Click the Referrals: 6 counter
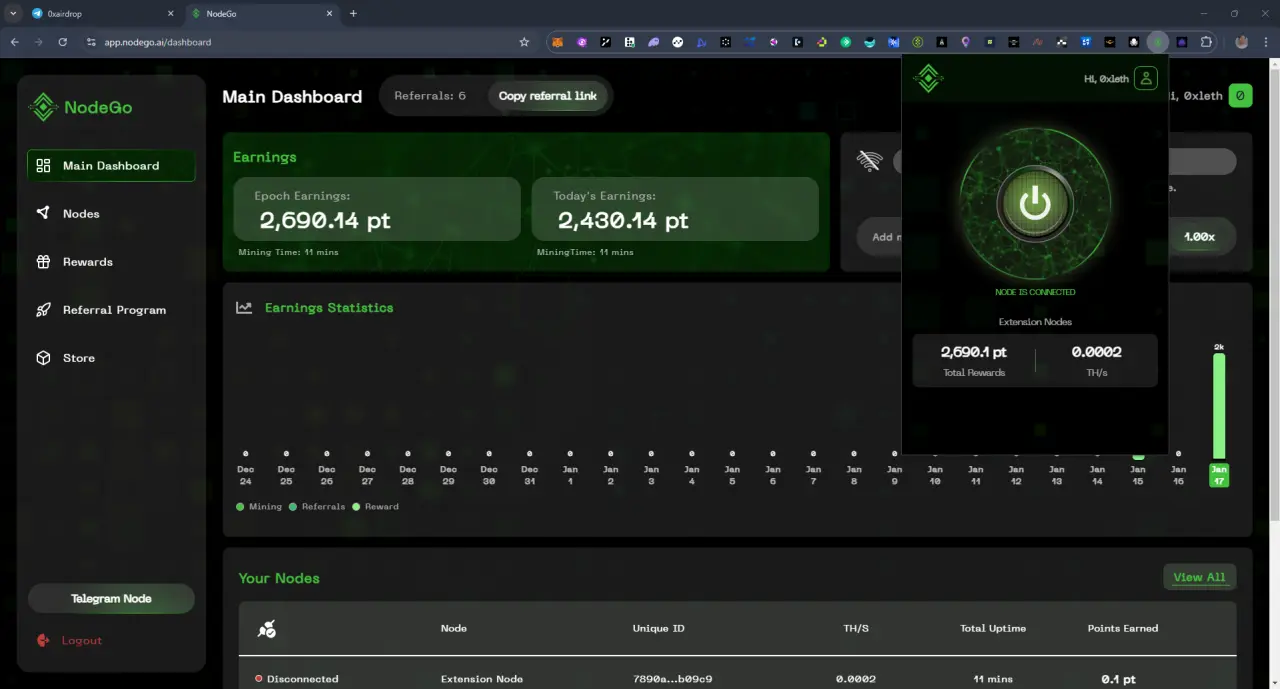 pos(430,96)
